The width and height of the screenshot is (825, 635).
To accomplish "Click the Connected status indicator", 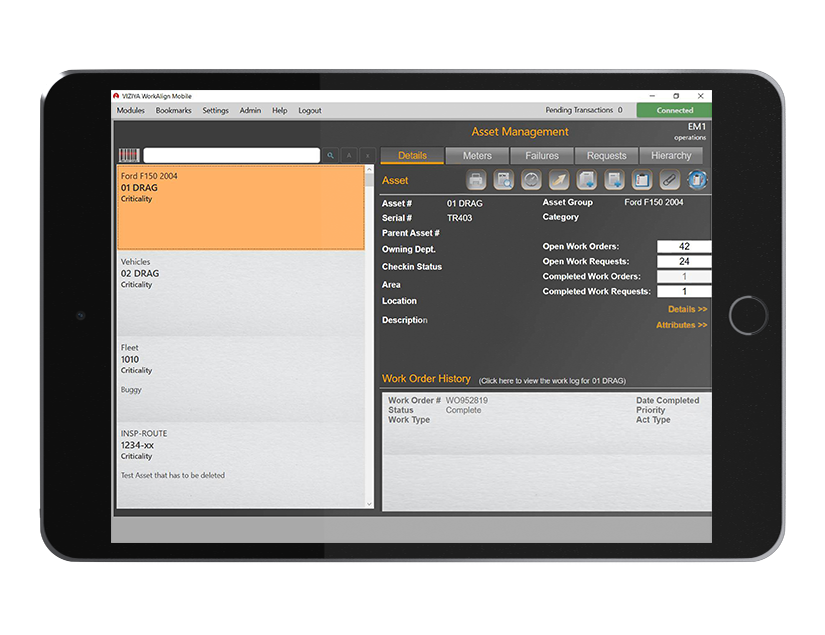I will (x=673, y=110).
